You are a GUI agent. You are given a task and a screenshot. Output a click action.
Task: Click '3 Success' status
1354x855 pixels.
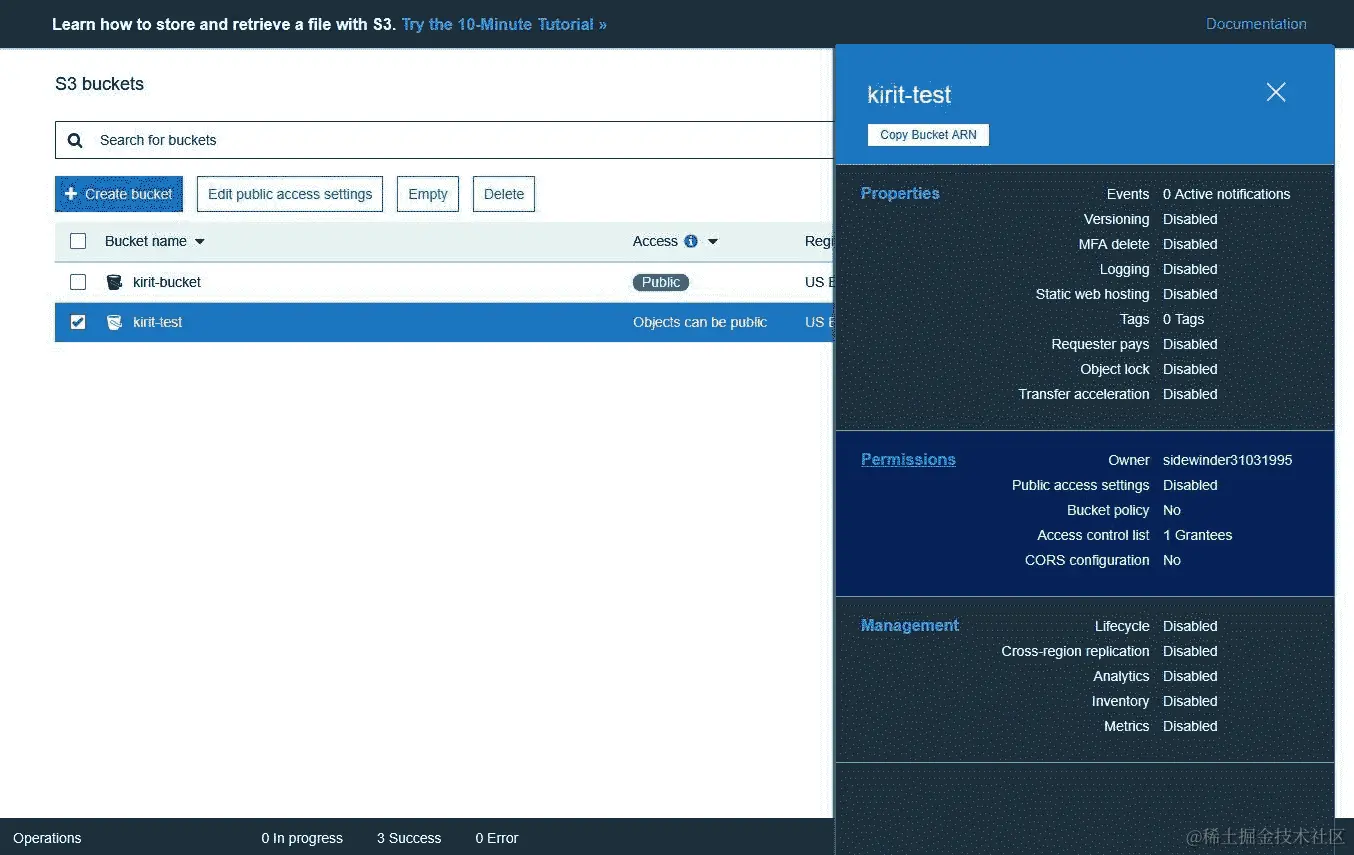click(x=409, y=838)
